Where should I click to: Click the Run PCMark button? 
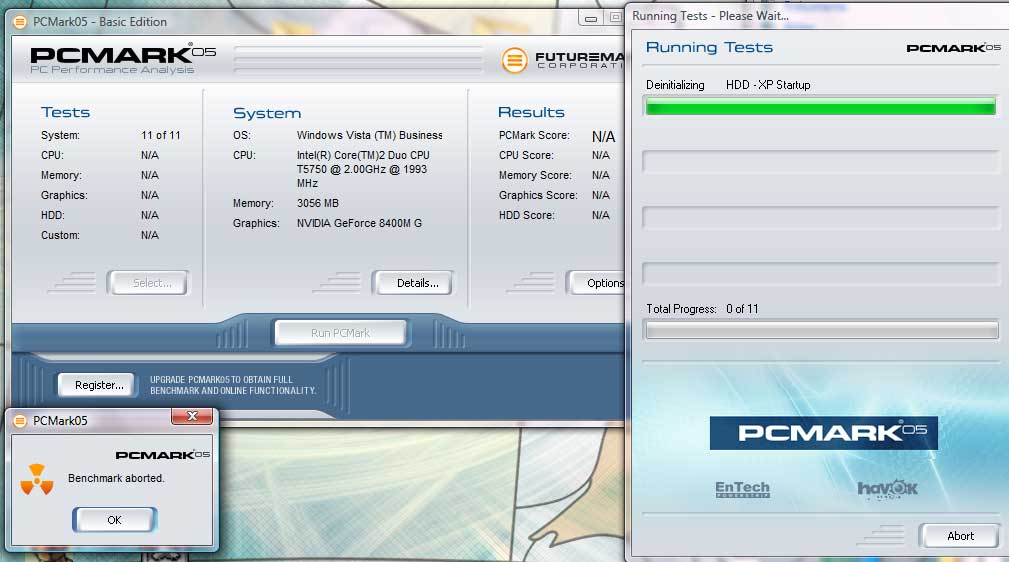(340, 333)
